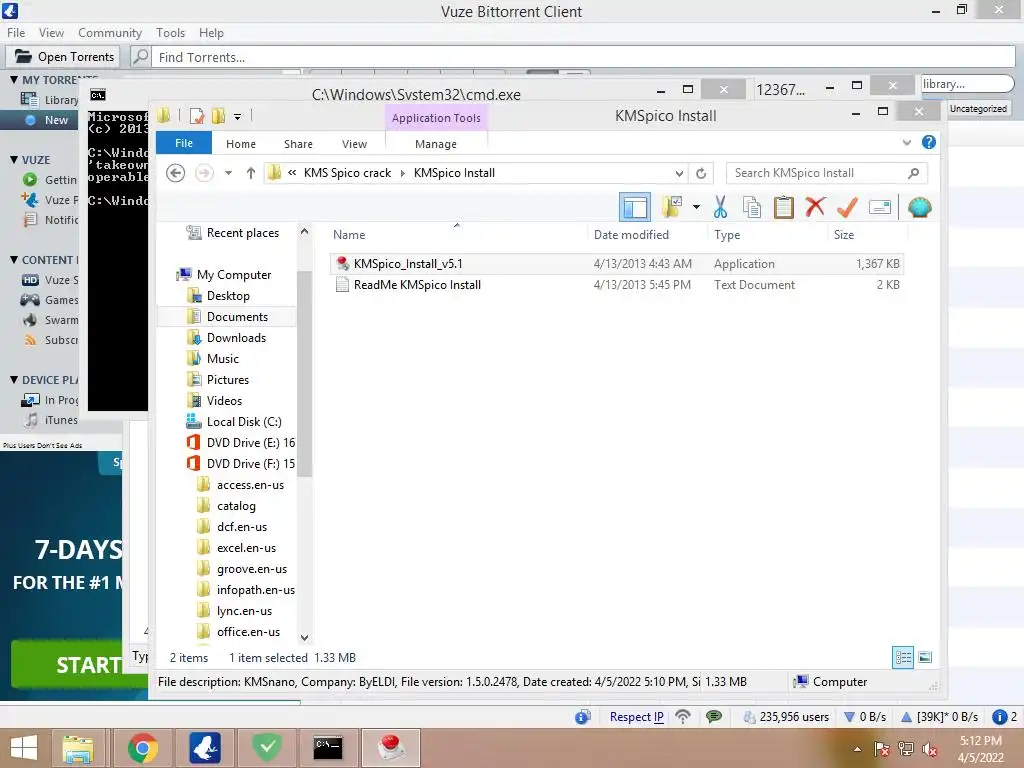This screenshot has height=768, width=1024.
Task: Open the recent locations dropdown arrow
Action: click(229, 173)
